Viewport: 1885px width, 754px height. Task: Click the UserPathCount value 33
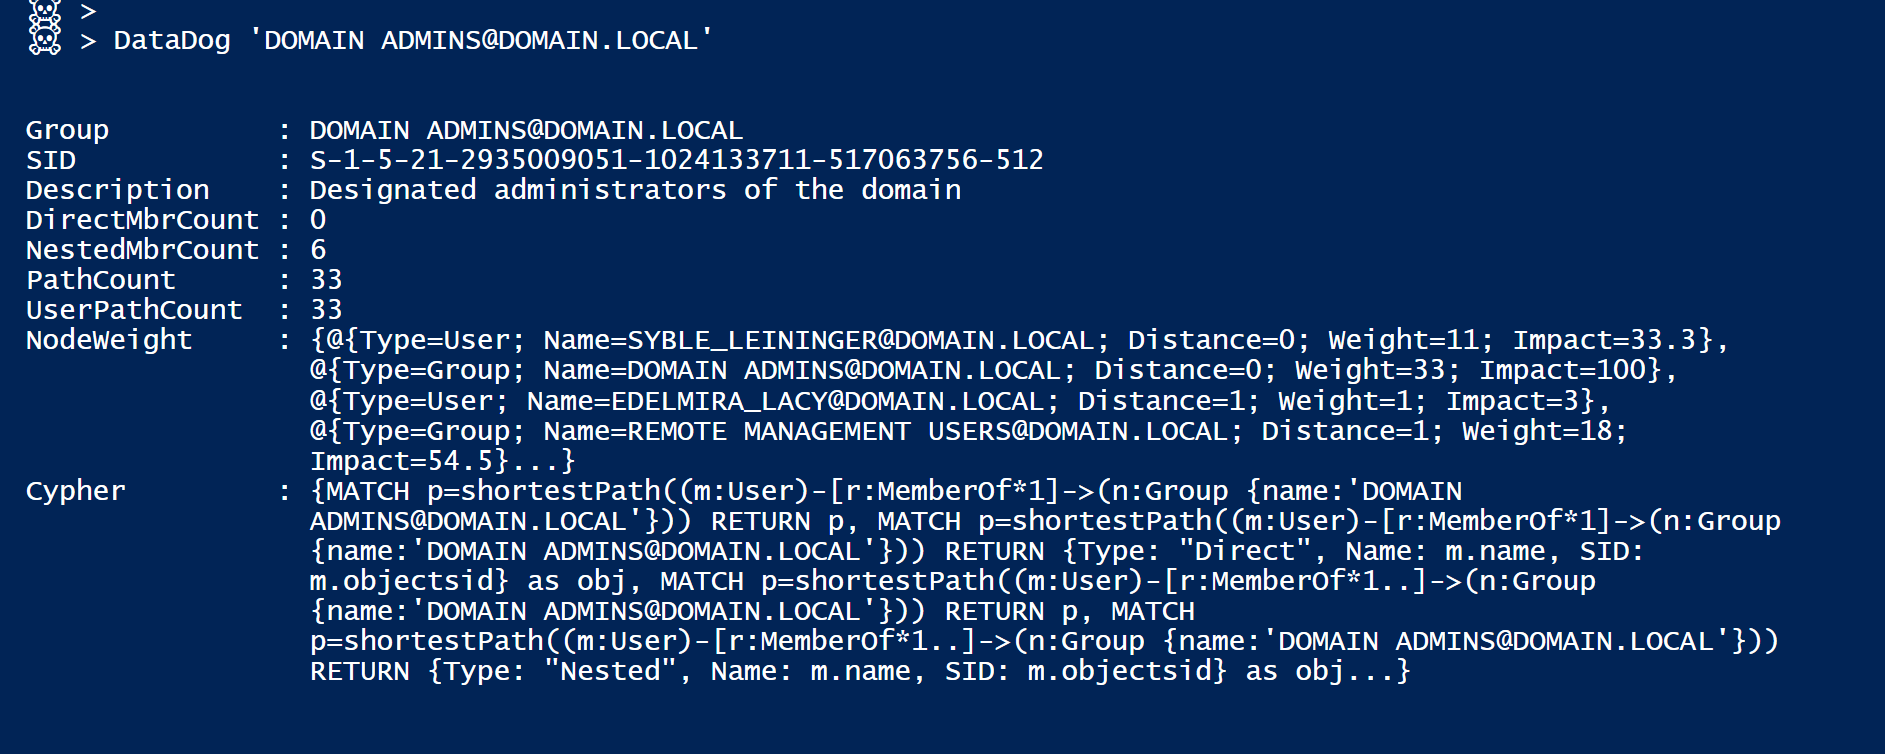tap(326, 310)
